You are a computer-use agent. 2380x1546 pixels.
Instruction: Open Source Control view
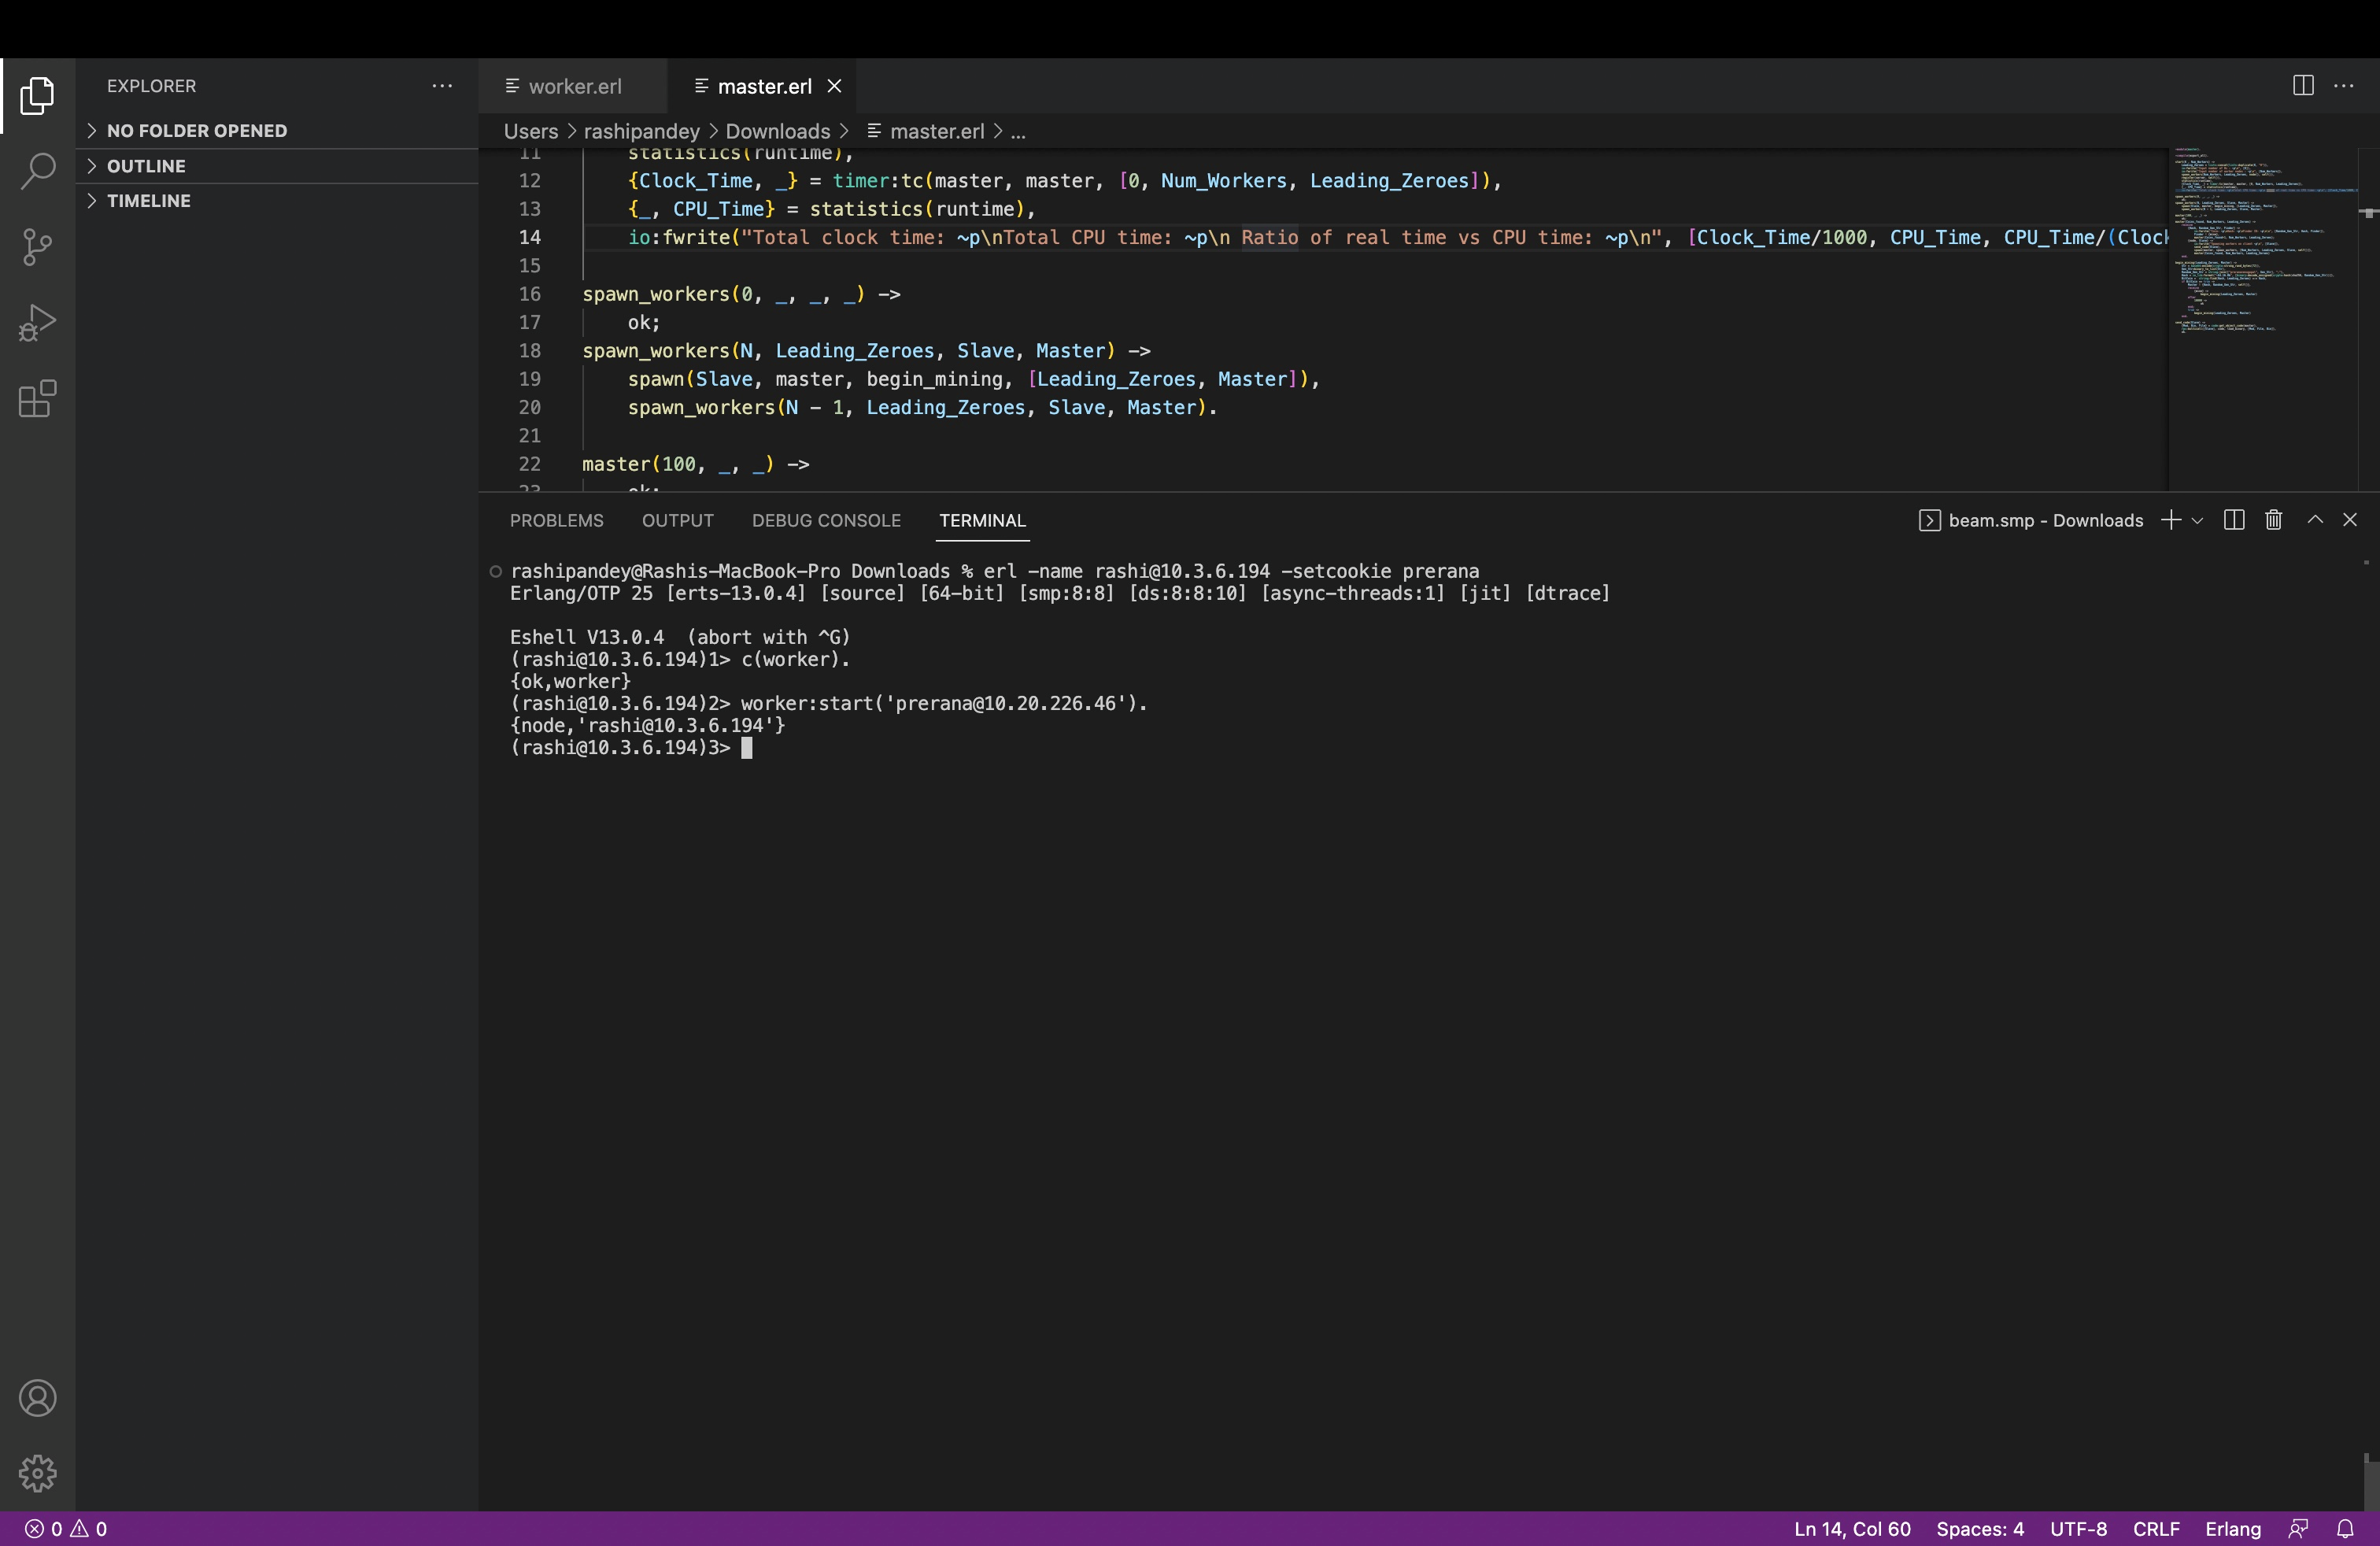click(37, 247)
